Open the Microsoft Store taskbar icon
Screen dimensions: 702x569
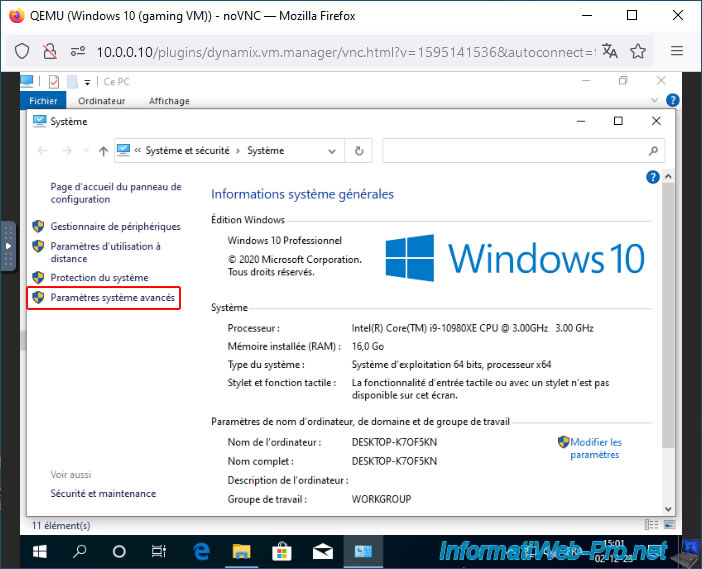click(282, 552)
